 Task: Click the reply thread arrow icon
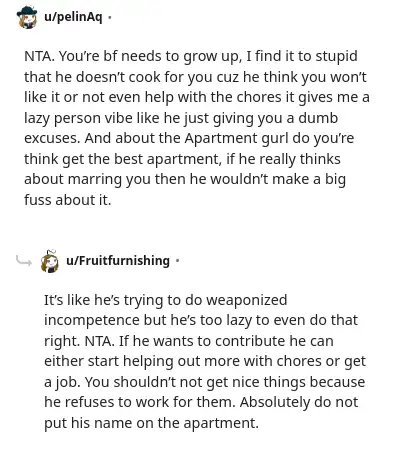pos(24,261)
